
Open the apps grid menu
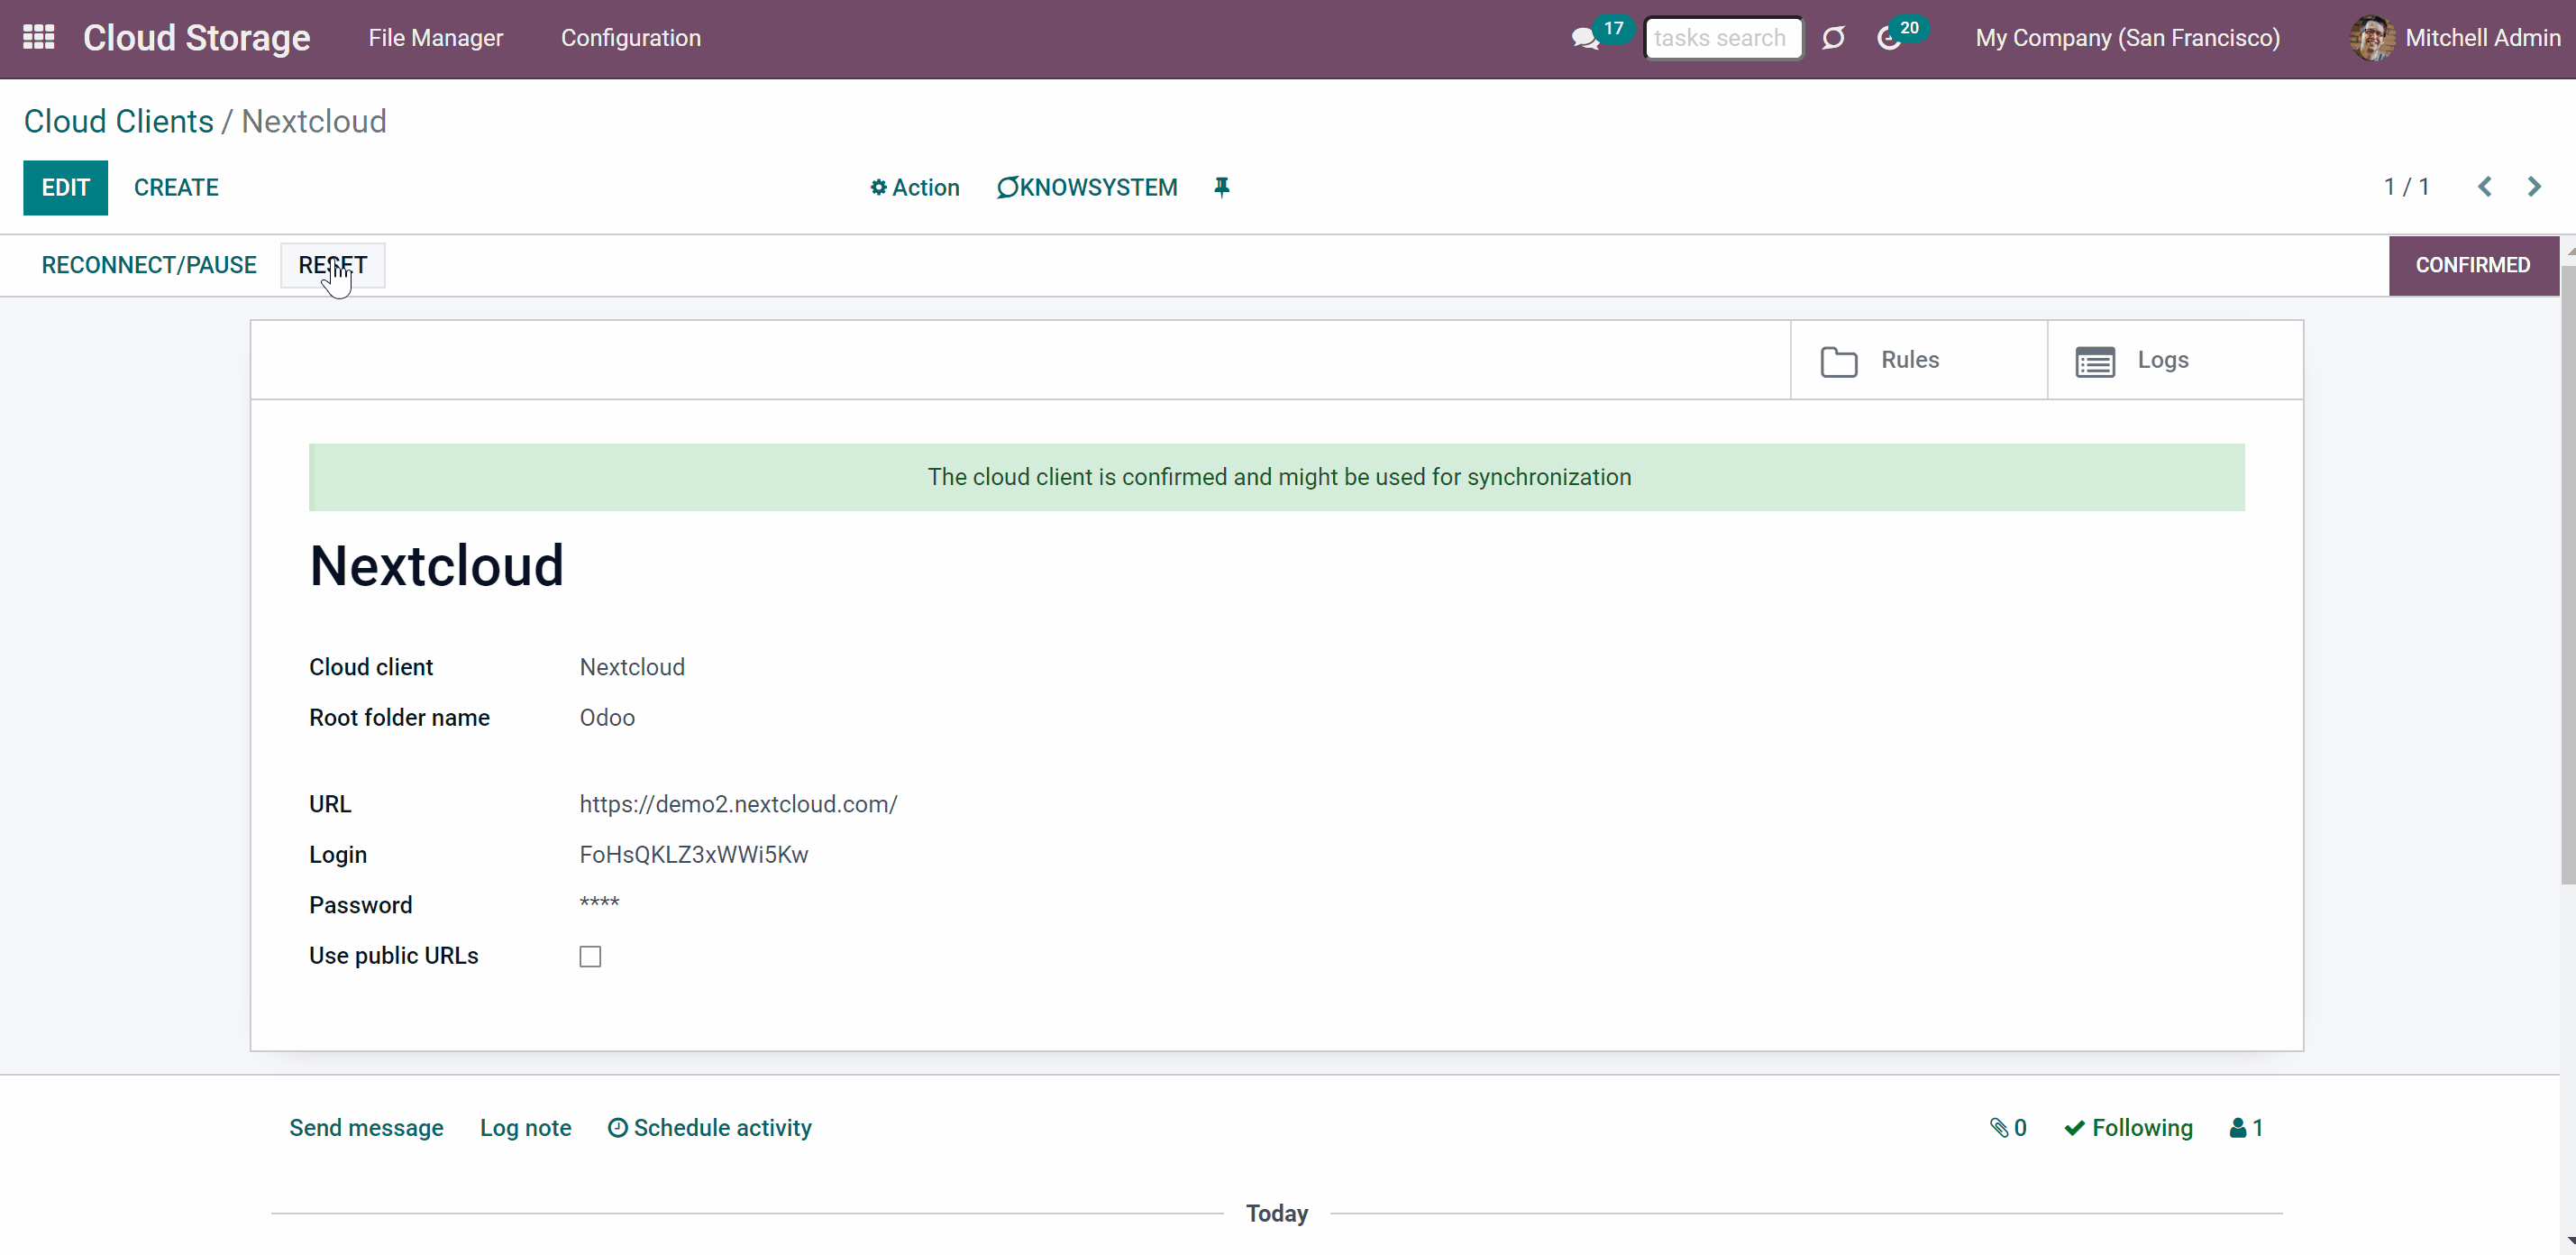tap(38, 38)
